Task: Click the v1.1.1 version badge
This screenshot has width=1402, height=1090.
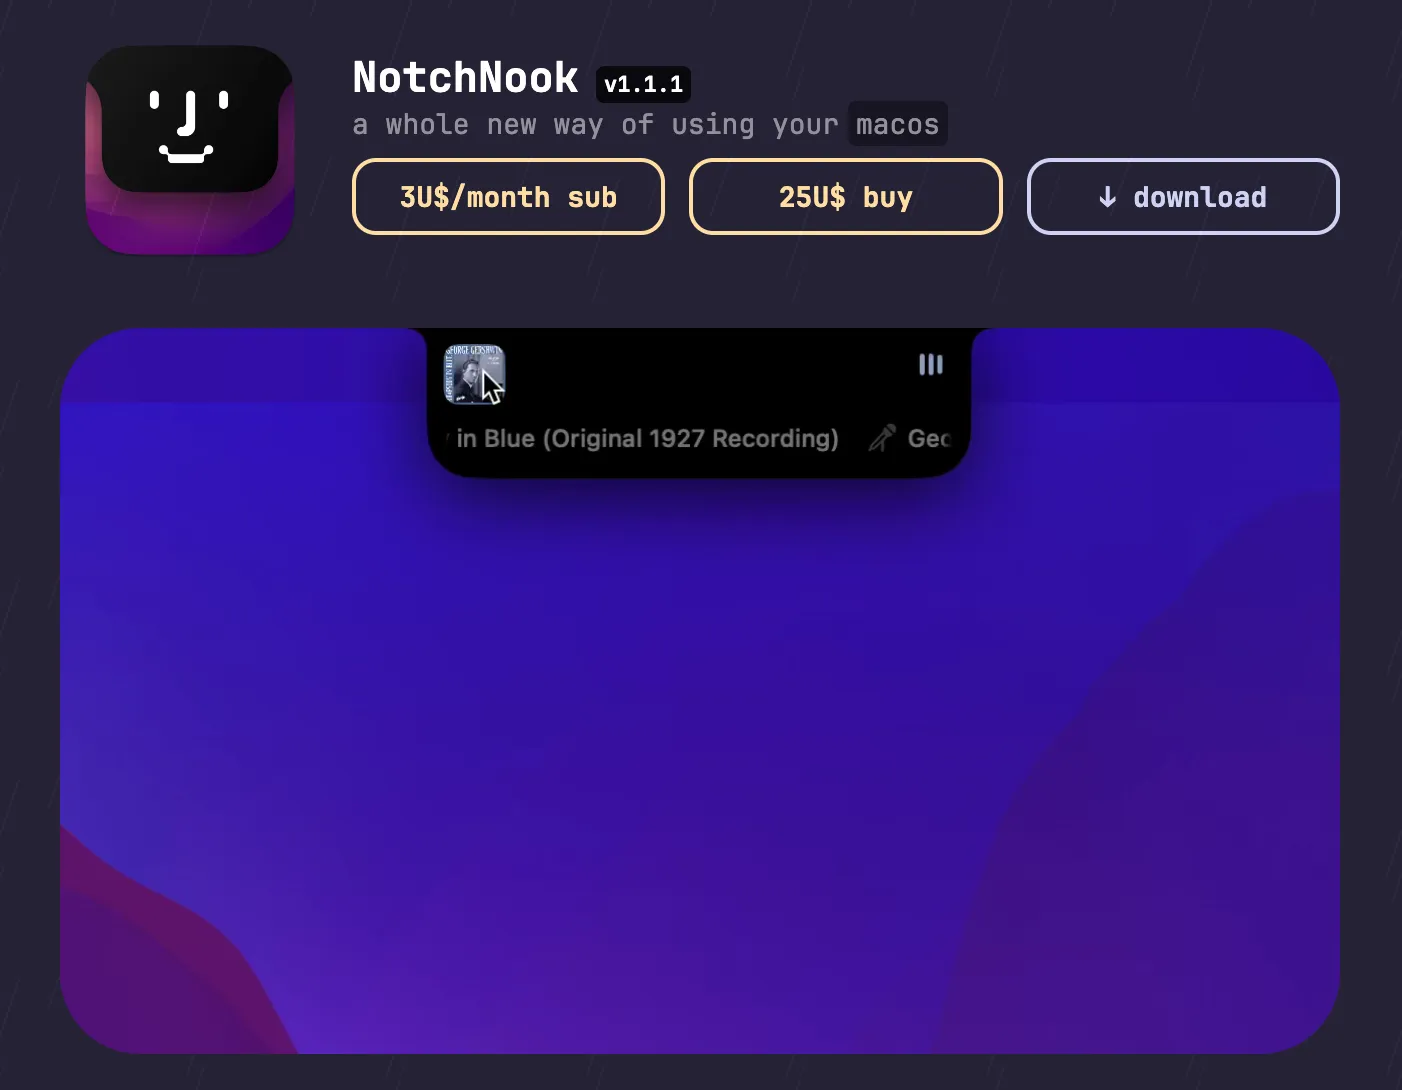Action: [643, 84]
